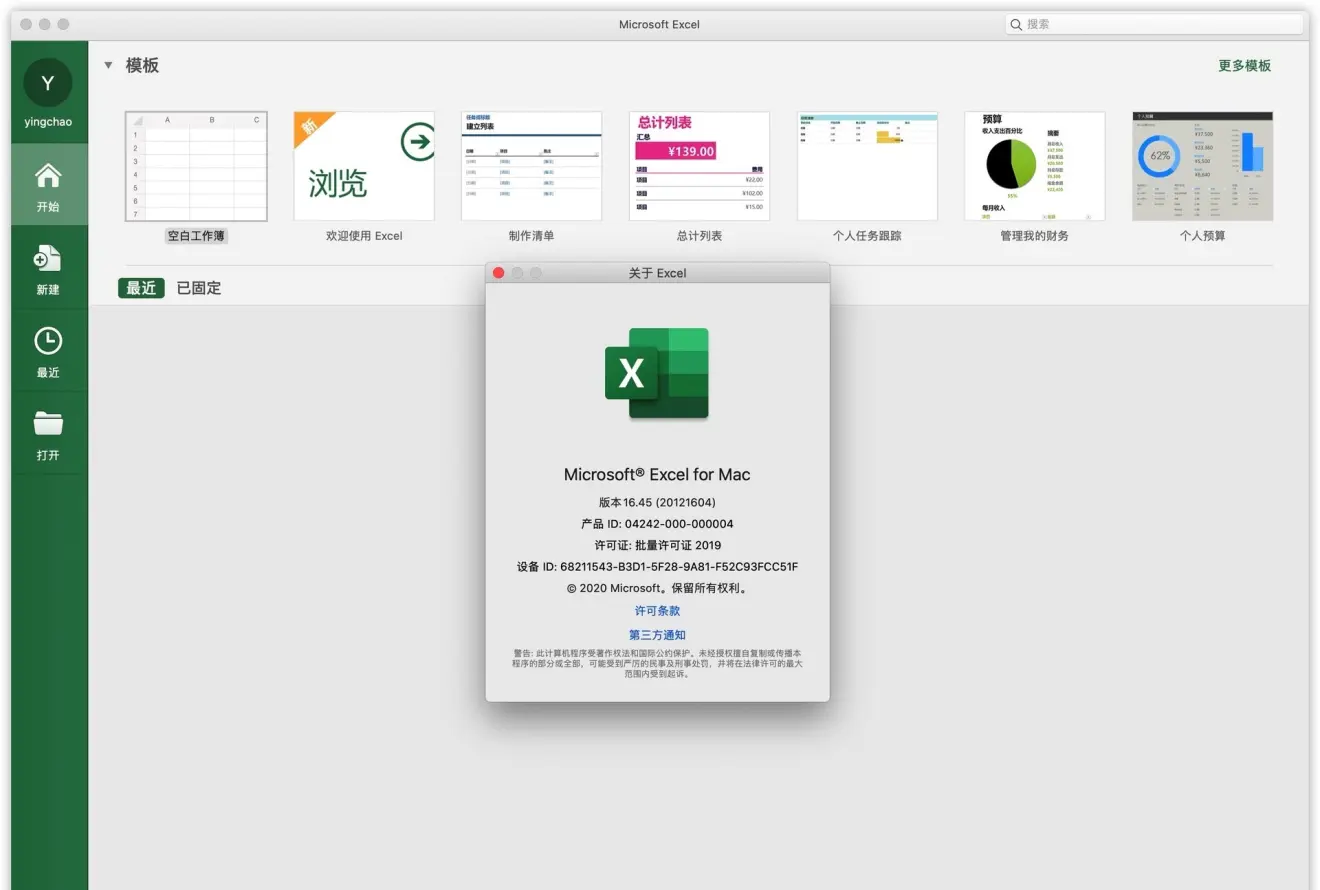
Task: Click the 设备 ID text line
Action: (x=657, y=567)
